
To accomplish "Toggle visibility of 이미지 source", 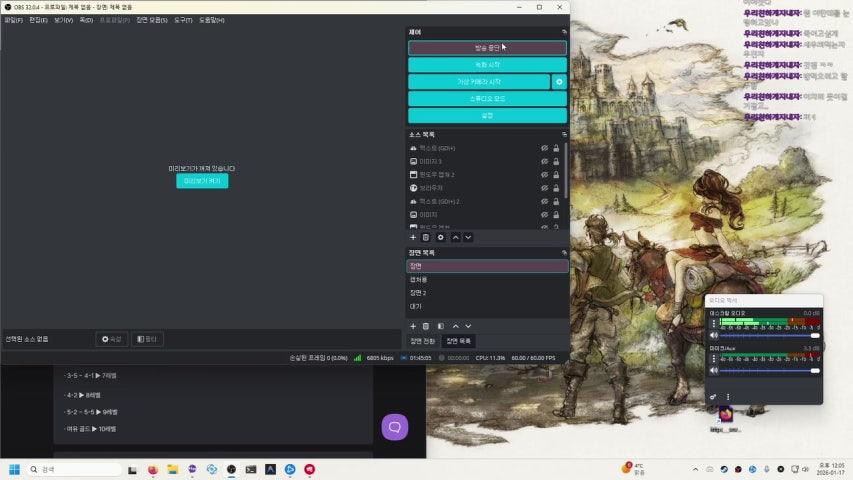I will point(544,214).
